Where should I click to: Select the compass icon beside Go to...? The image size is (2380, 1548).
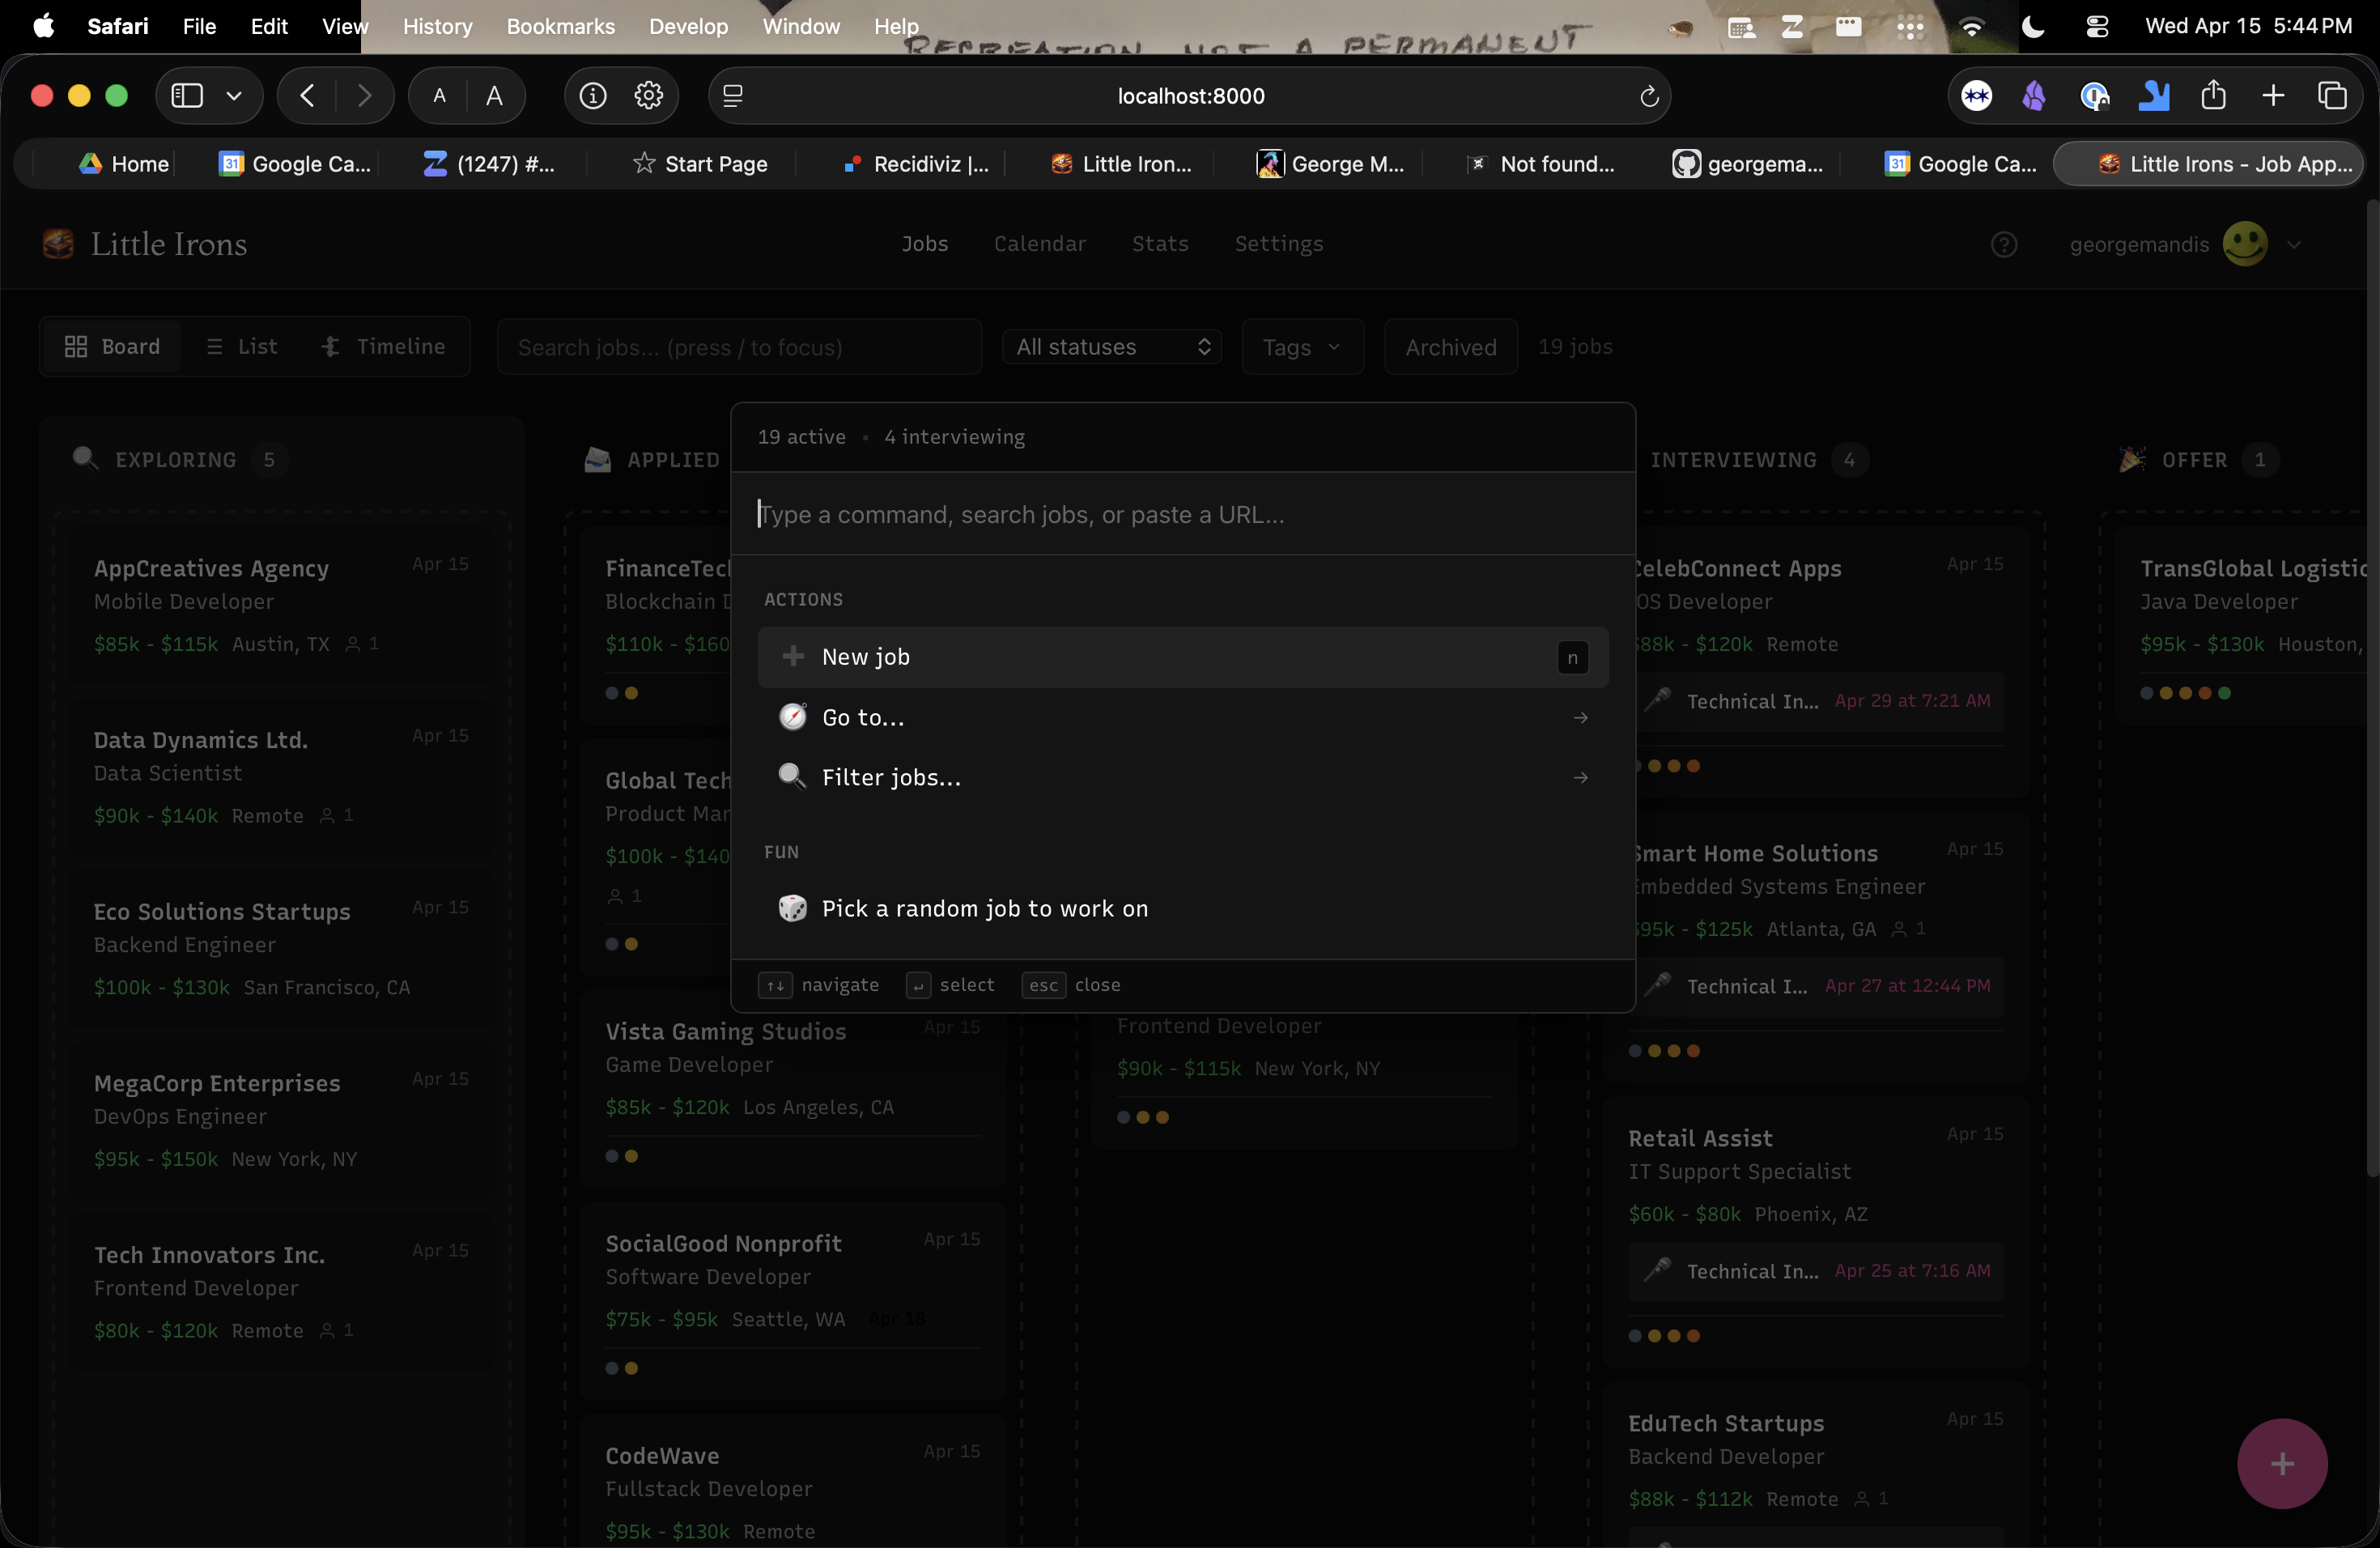793,716
